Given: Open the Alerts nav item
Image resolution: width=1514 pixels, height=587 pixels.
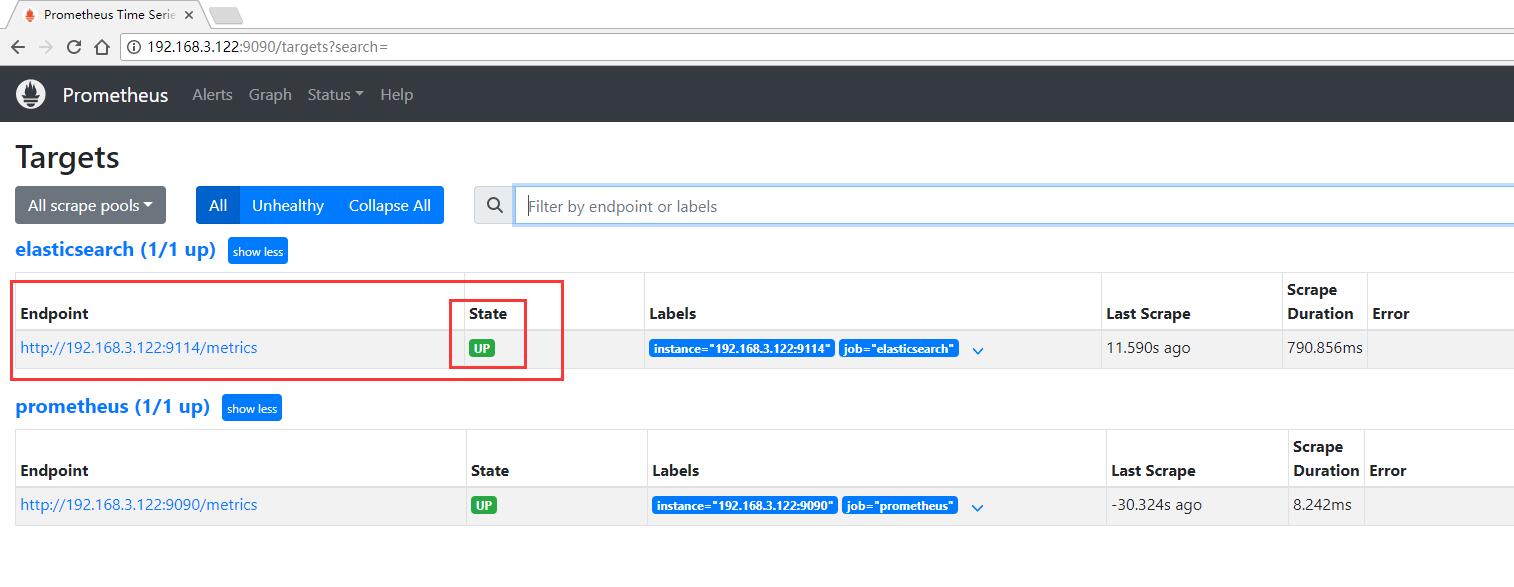Looking at the screenshot, I should (212, 94).
